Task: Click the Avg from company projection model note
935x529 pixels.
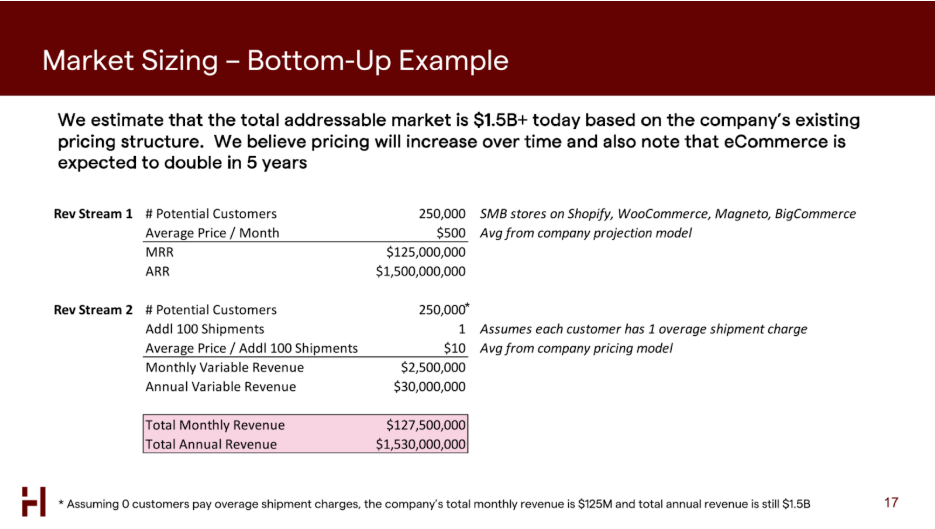Action: click(585, 233)
